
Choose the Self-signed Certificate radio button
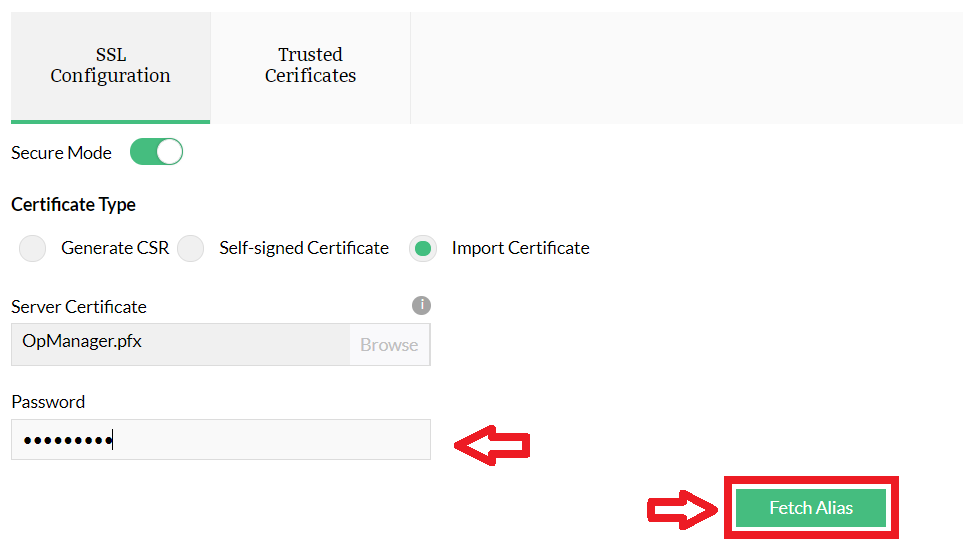coord(190,248)
